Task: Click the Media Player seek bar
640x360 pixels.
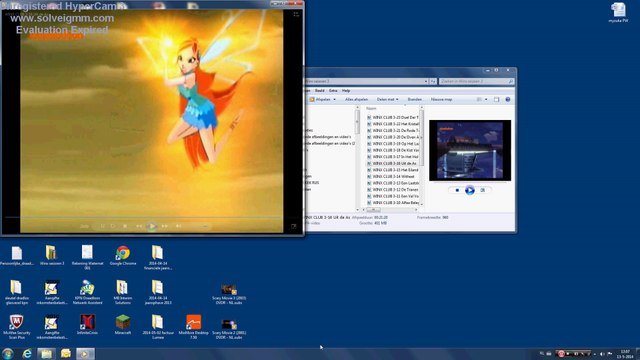Action: 152,218
